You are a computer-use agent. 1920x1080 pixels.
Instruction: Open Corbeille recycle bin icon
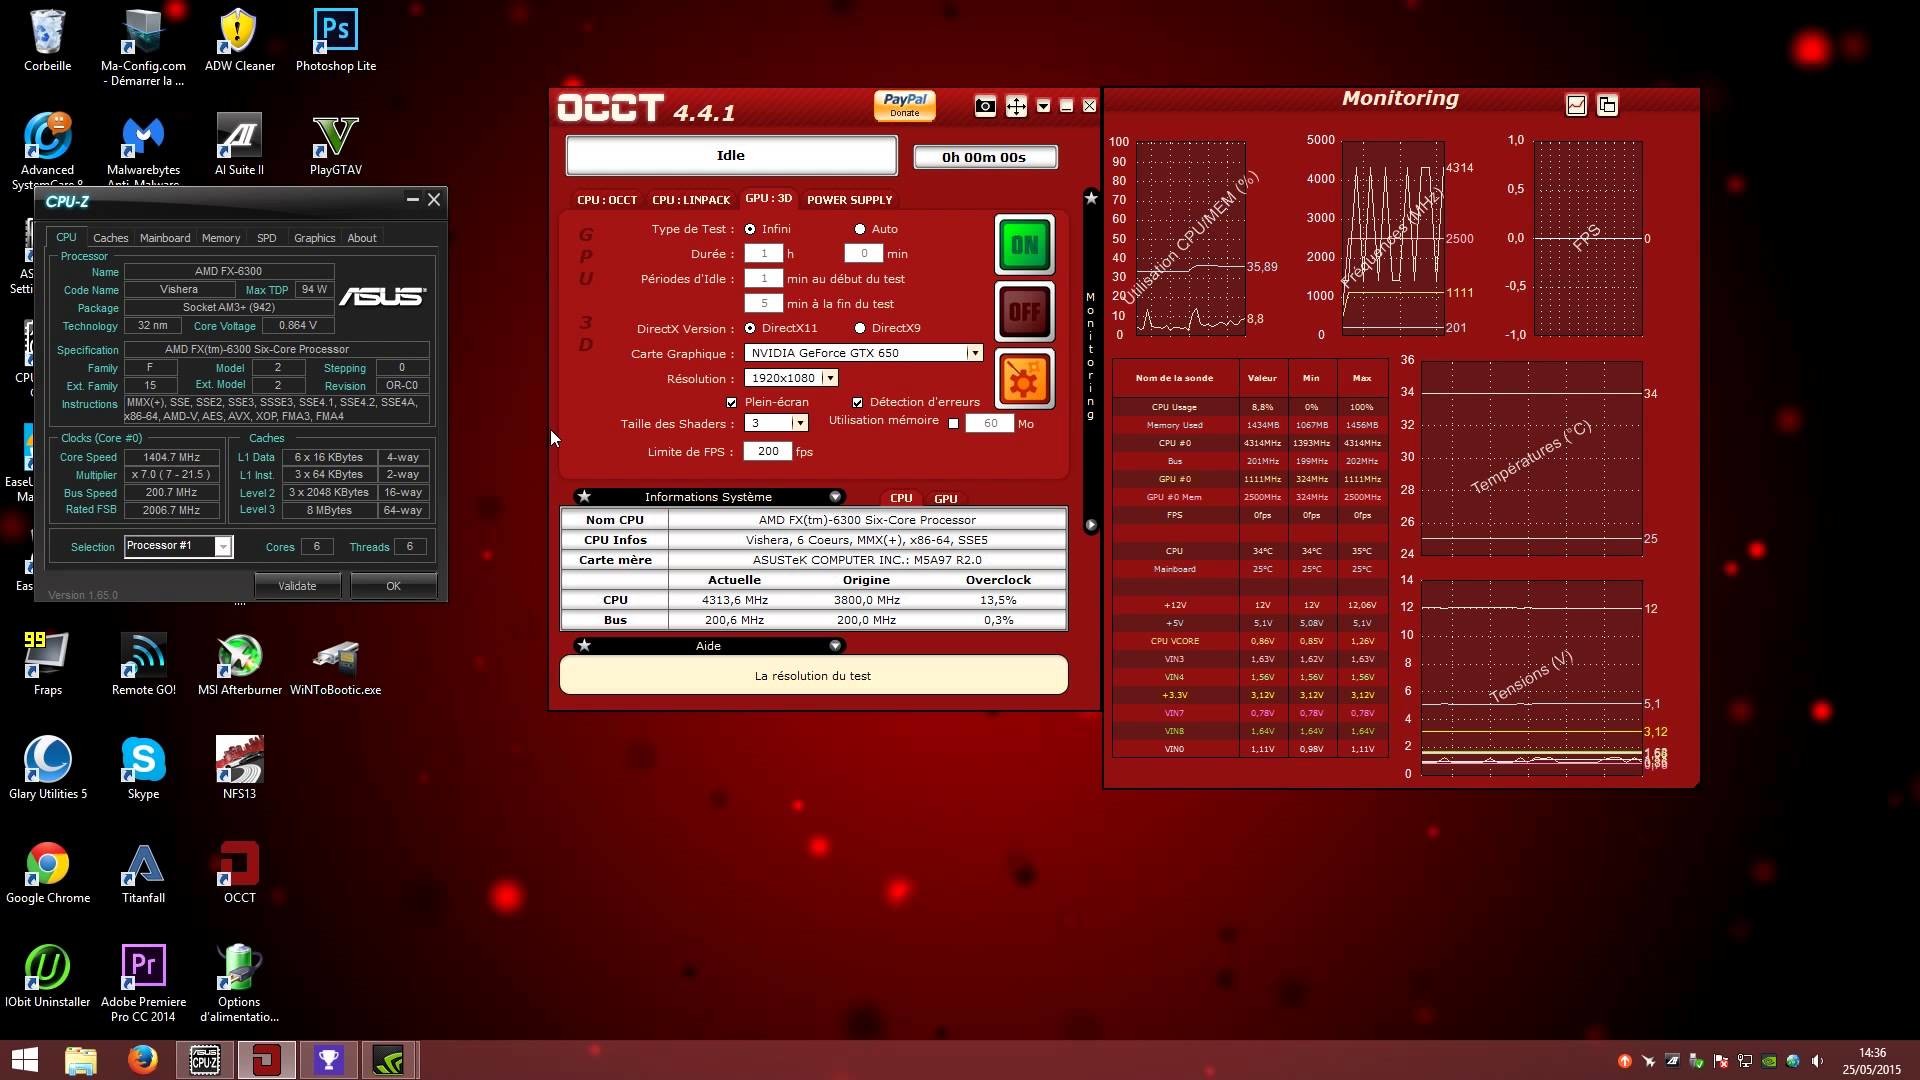coord(48,40)
